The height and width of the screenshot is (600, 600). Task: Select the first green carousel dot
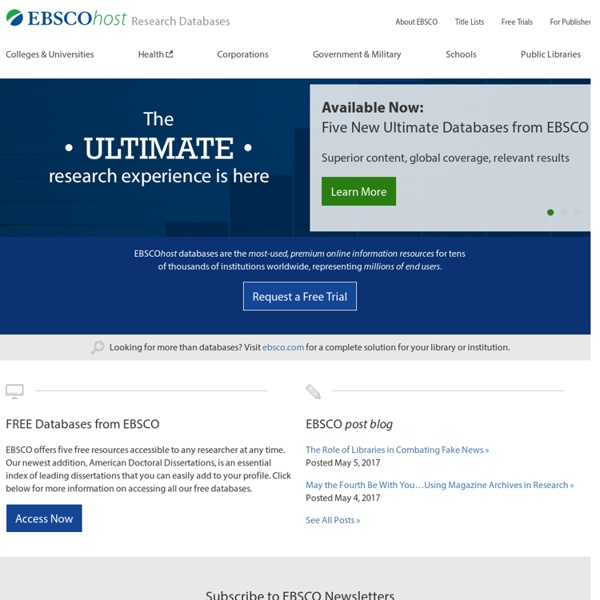(550, 212)
